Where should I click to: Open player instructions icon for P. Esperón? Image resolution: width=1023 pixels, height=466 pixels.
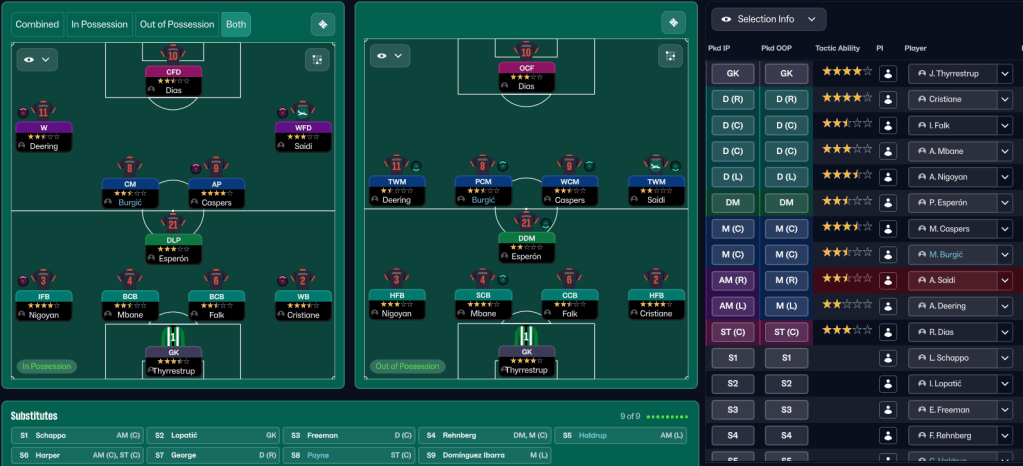887,202
